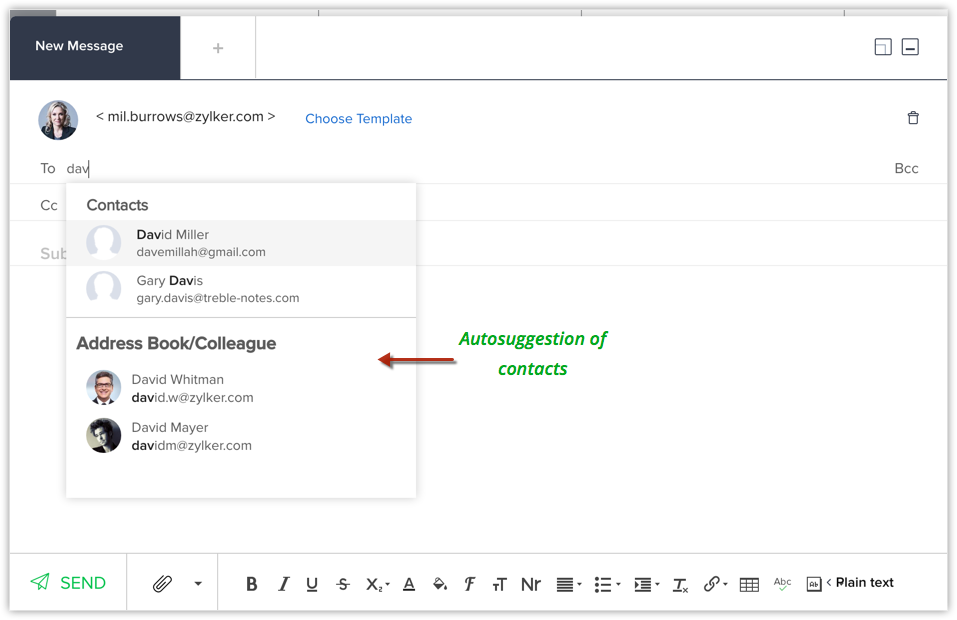
Task: Click the remove formatting icon
Action: pyautogui.click(x=680, y=584)
